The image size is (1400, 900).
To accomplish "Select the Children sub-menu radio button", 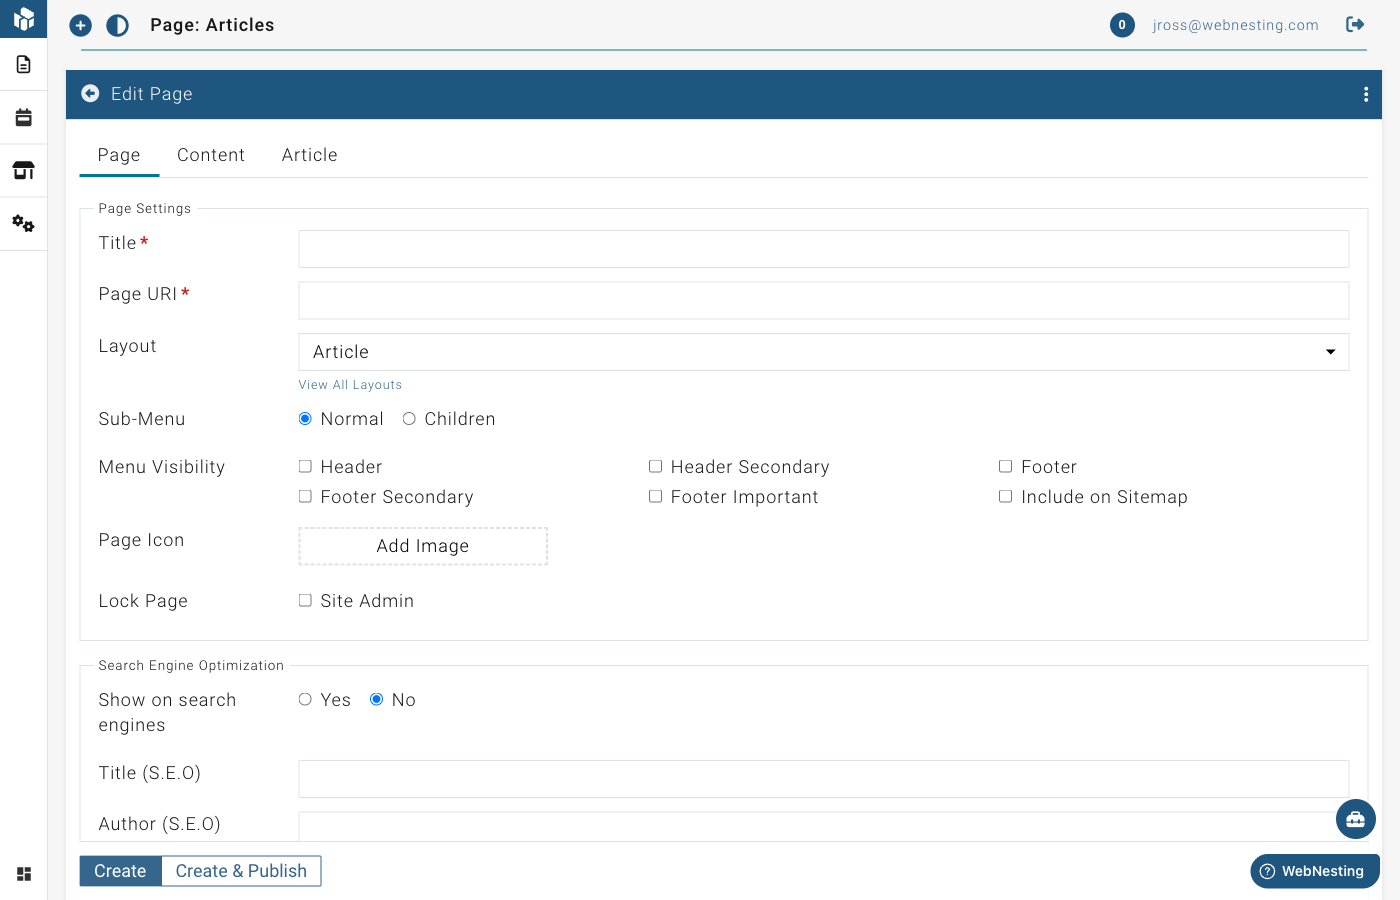I will (x=408, y=418).
